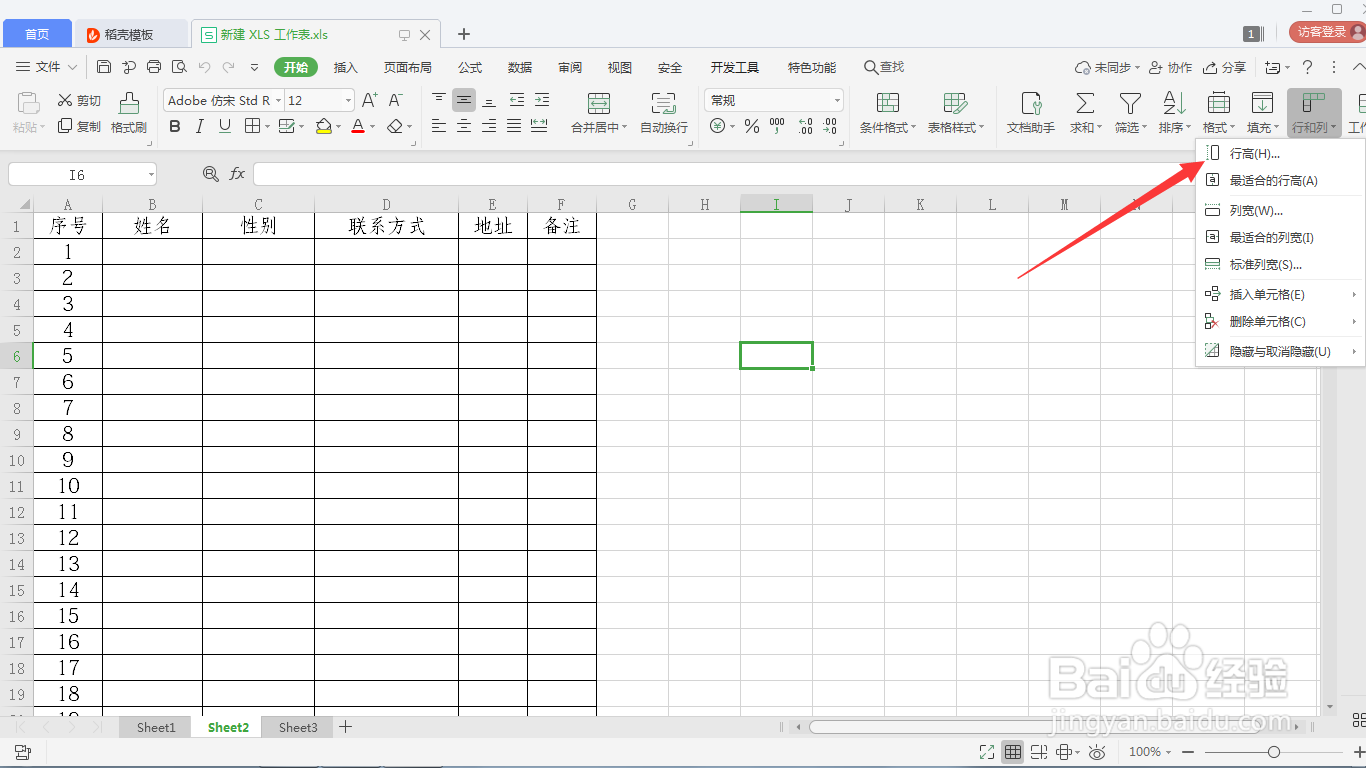Image resolution: width=1366 pixels, height=768 pixels.
Task: Click the Increase decimal places icon
Action: pyautogui.click(x=805, y=126)
